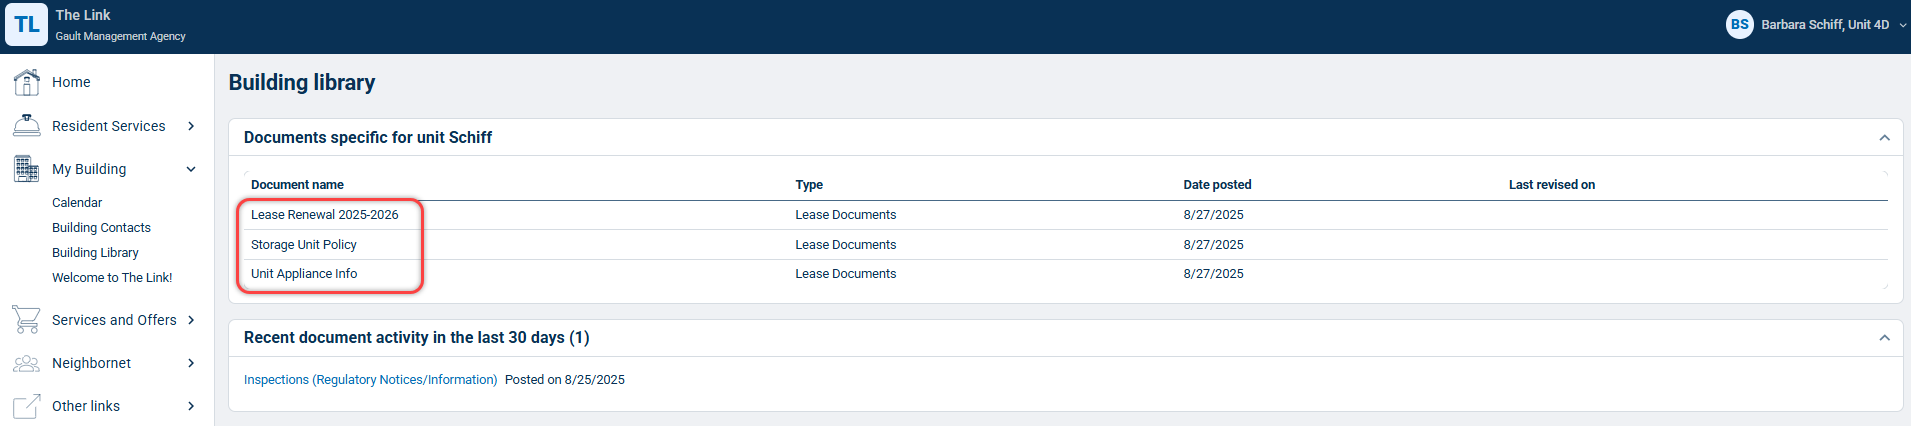Select My Building menu item
Screen dimensions: 1911x426
click(89, 169)
